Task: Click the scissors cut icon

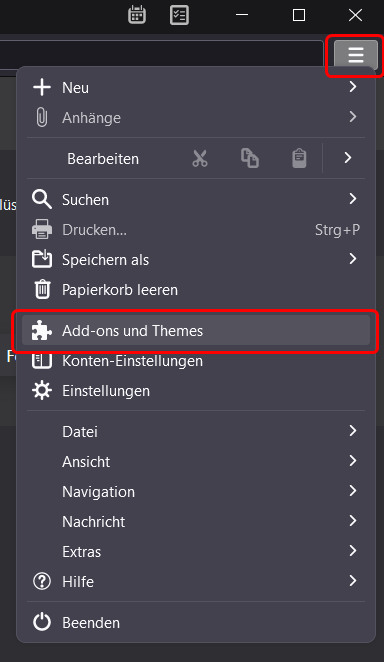Action: pyautogui.click(x=200, y=158)
